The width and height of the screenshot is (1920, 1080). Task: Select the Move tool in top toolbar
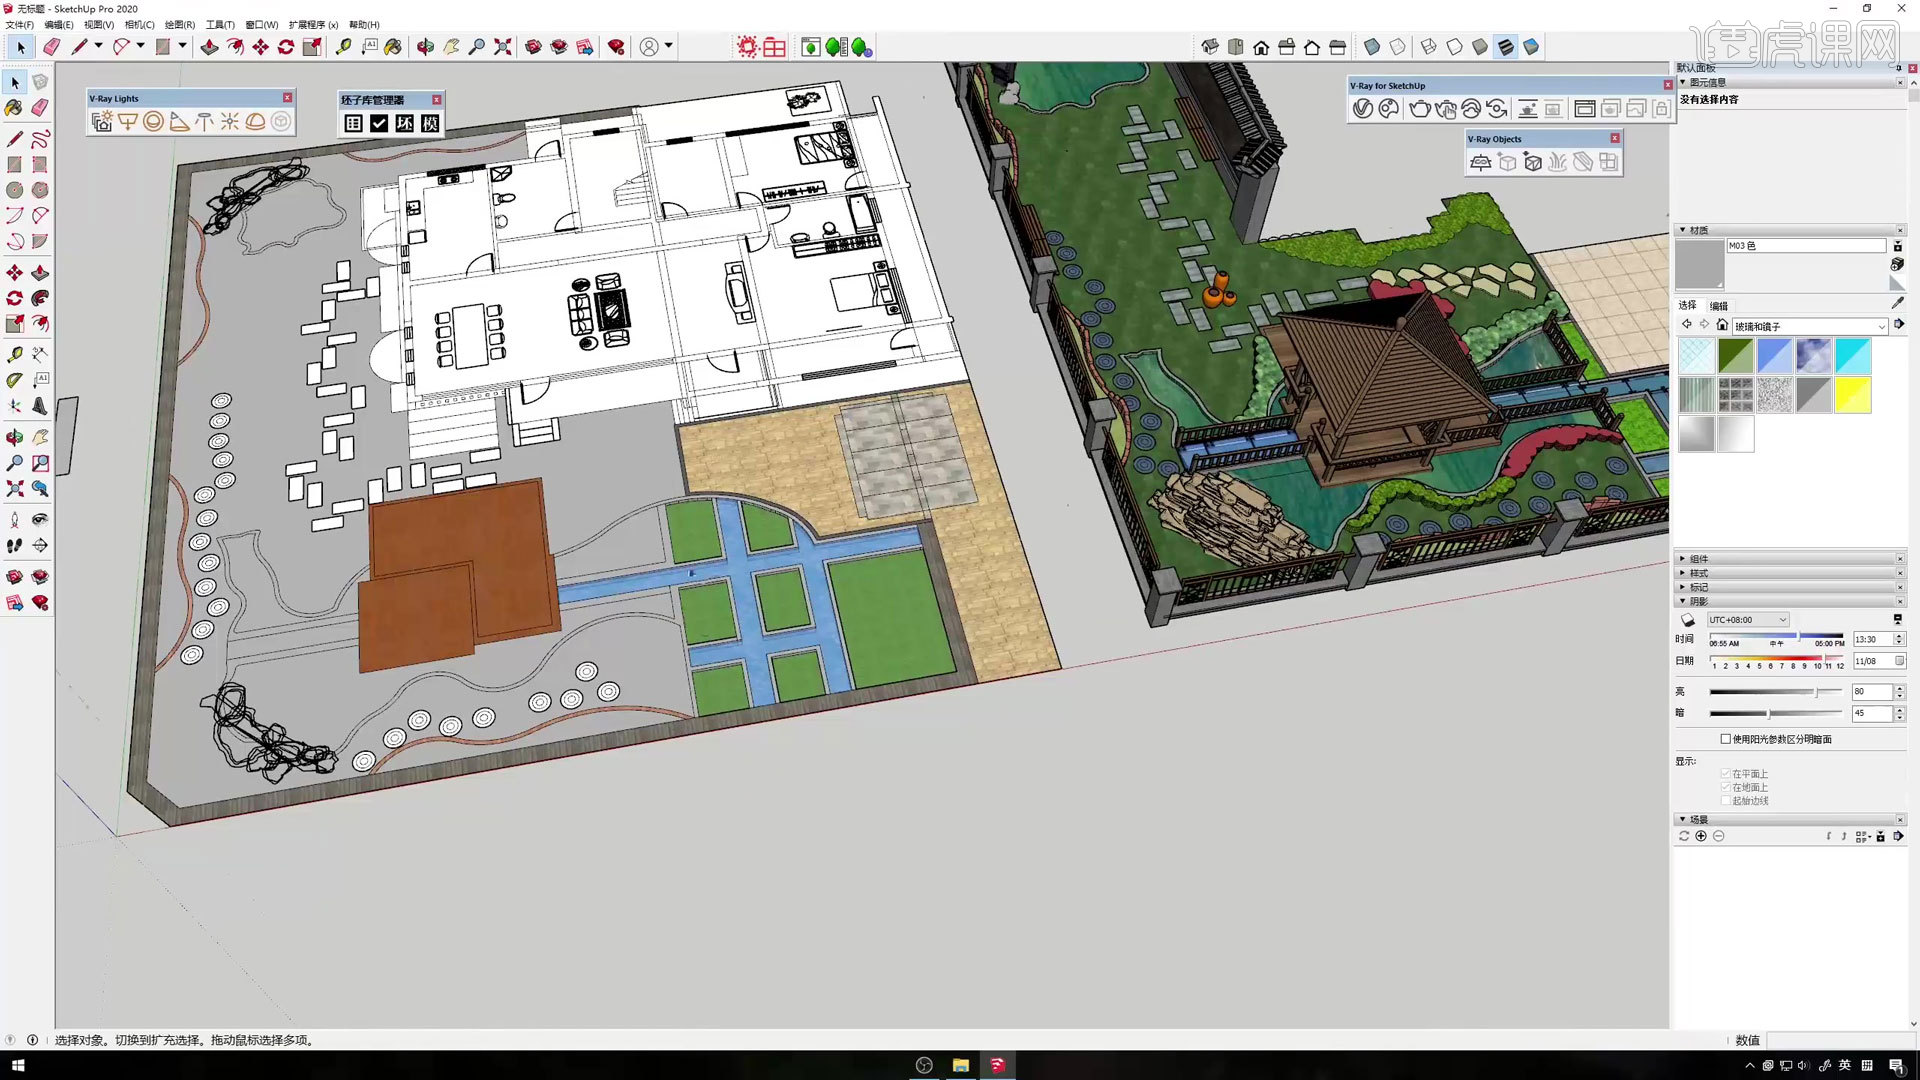click(x=260, y=47)
